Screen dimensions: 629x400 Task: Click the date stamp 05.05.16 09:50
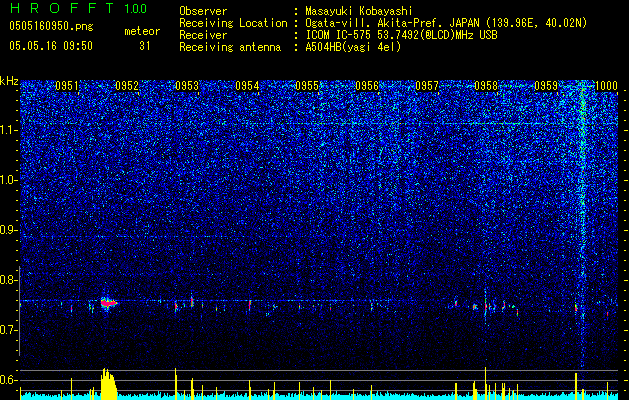pos(51,46)
